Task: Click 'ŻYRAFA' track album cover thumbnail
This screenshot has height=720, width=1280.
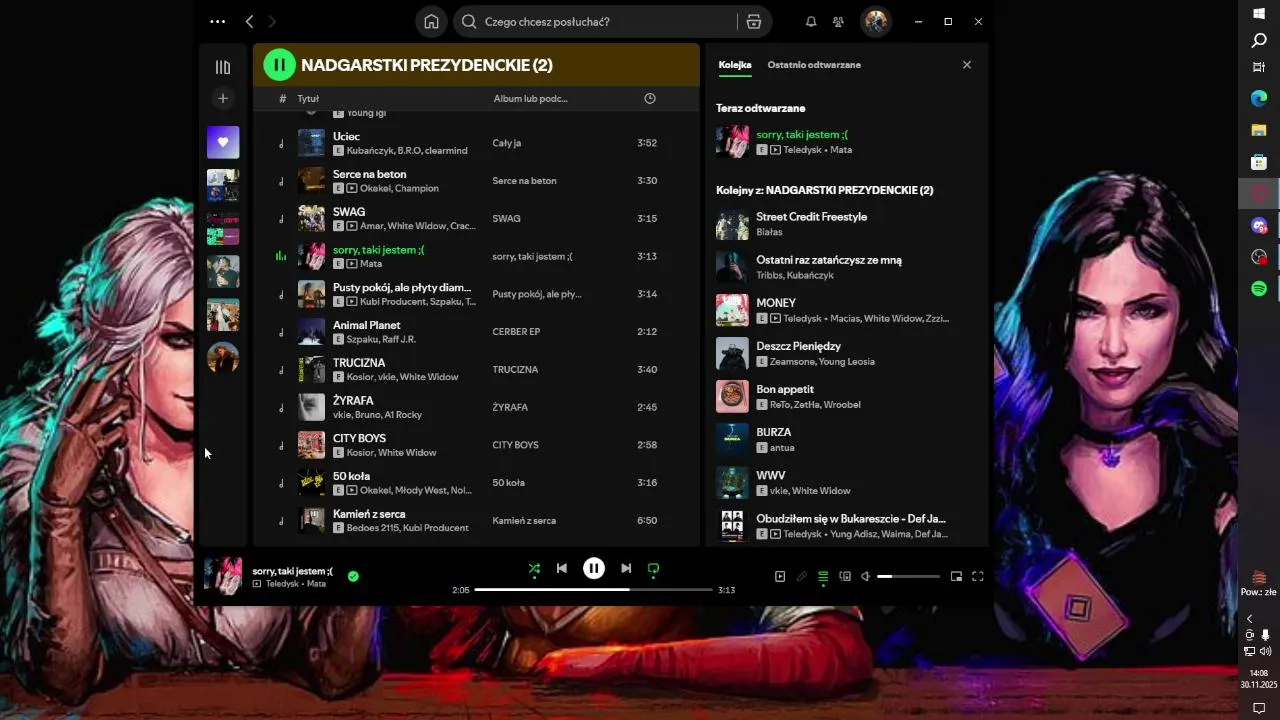Action: pos(311,407)
